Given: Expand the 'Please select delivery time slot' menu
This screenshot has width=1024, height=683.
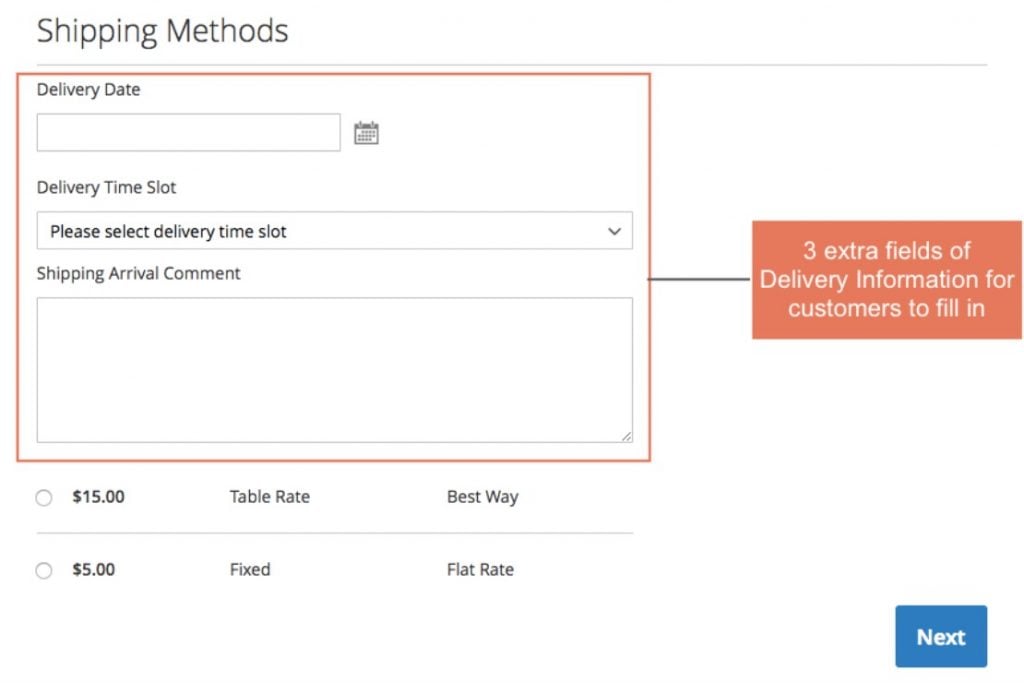Looking at the screenshot, I should [334, 230].
